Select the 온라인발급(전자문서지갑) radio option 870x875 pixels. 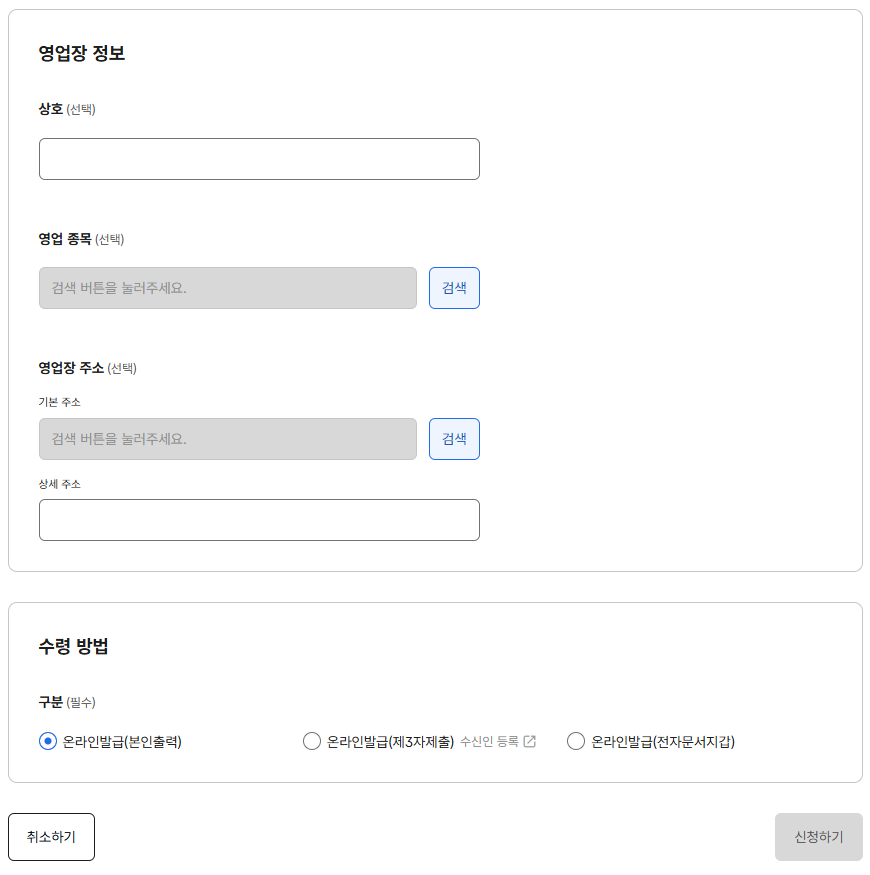coord(575,741)
